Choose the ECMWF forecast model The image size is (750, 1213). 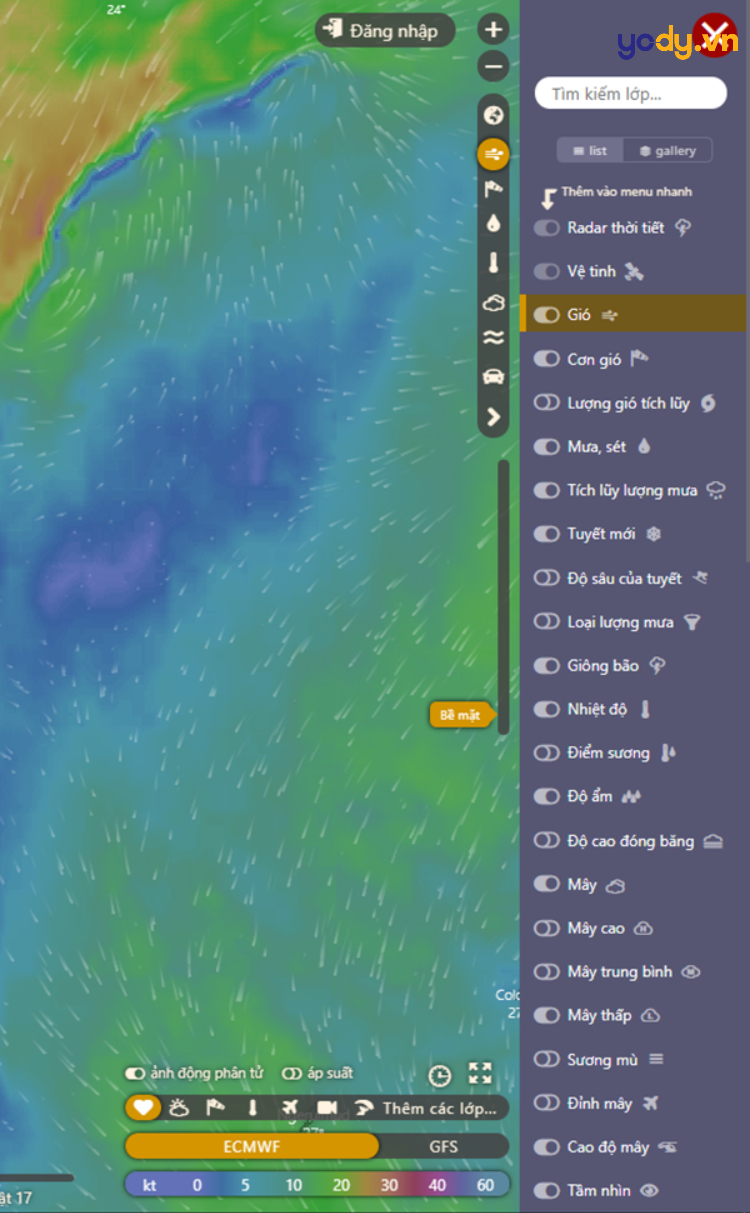252,1146
